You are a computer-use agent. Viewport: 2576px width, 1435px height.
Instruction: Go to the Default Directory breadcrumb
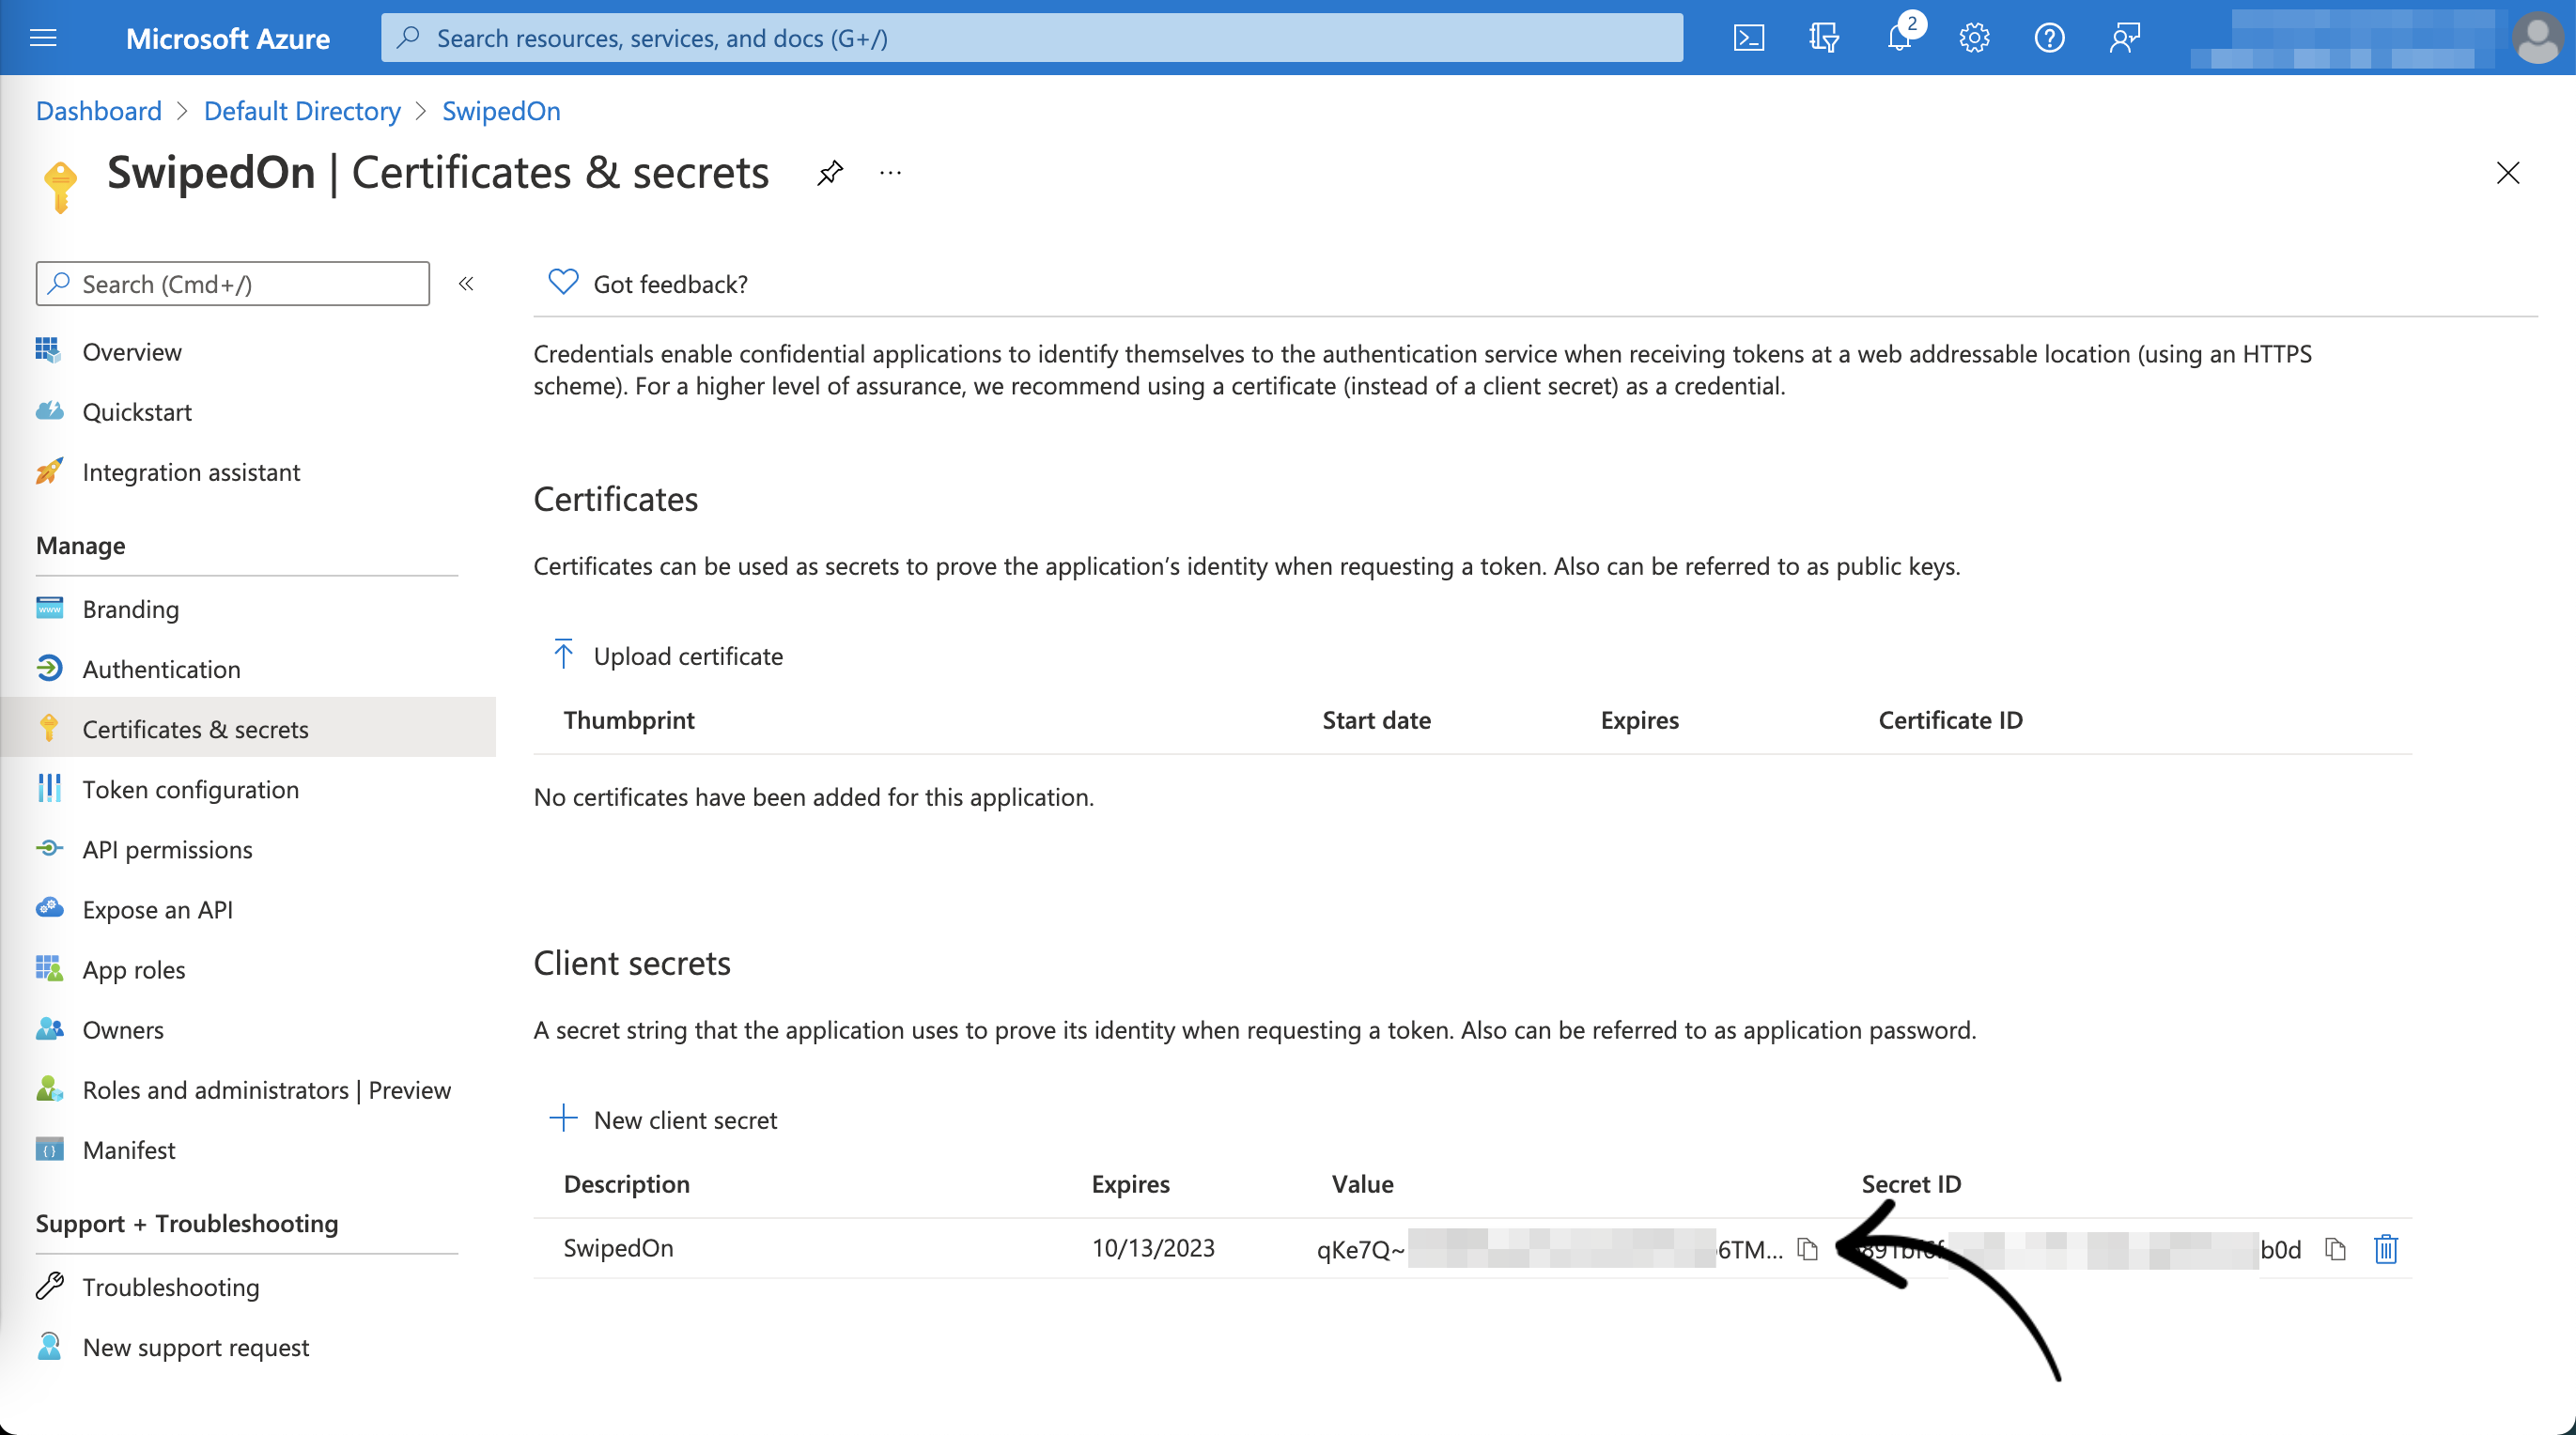[302, 111]
